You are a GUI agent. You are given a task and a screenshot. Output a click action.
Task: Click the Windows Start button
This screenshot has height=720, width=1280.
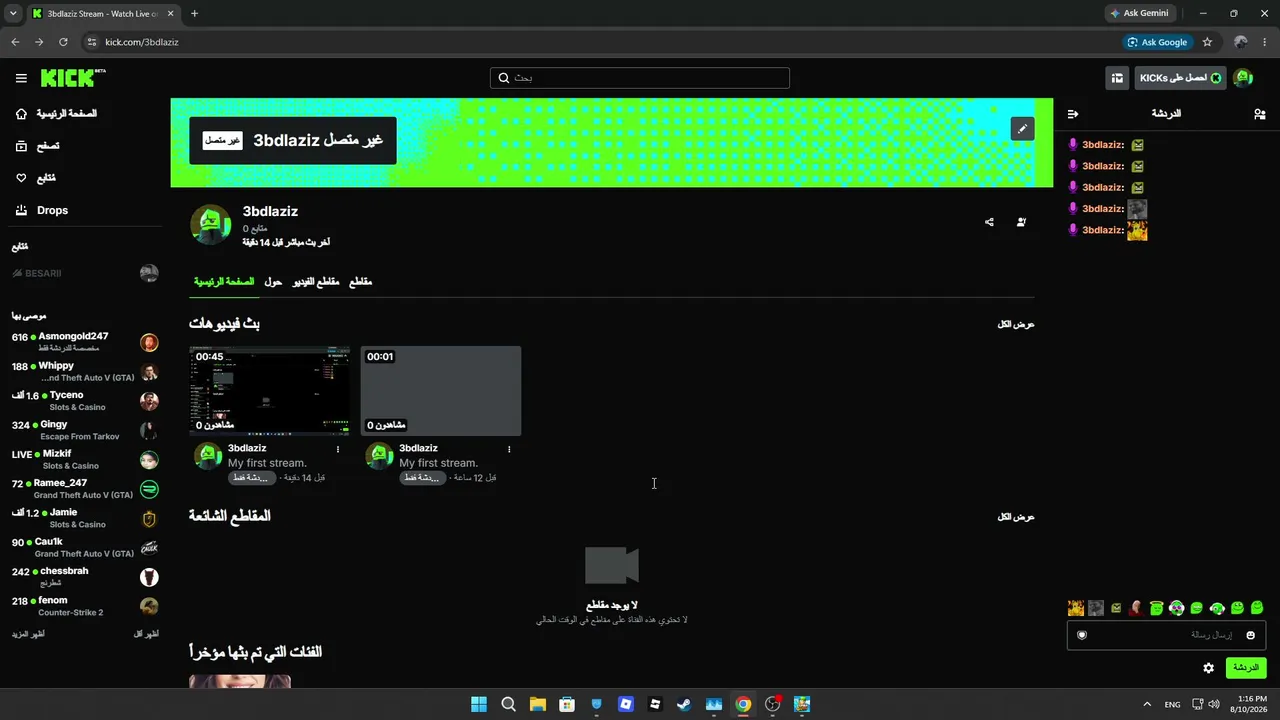click(x=479, y=704)
